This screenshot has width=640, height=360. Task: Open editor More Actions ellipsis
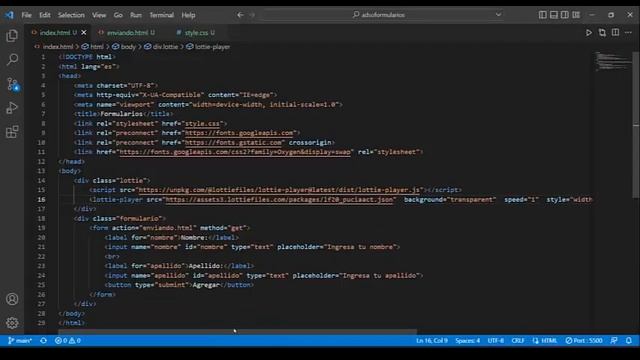tap(628, 33)
